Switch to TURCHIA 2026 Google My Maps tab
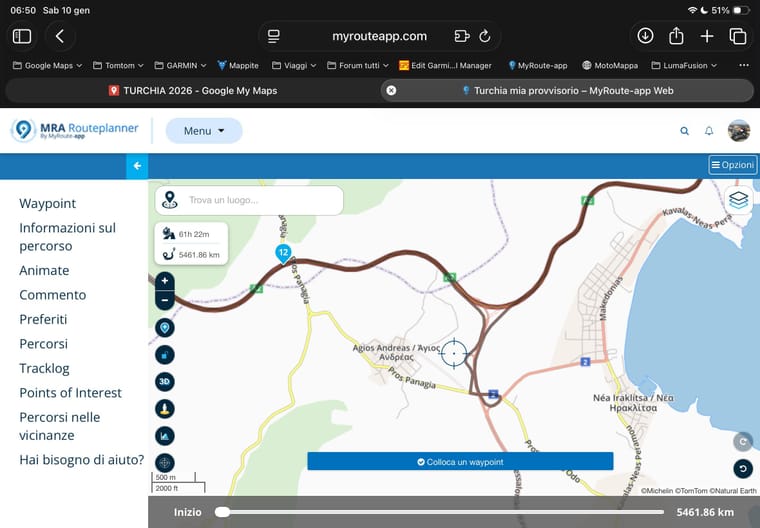 [x=193, y=90]
